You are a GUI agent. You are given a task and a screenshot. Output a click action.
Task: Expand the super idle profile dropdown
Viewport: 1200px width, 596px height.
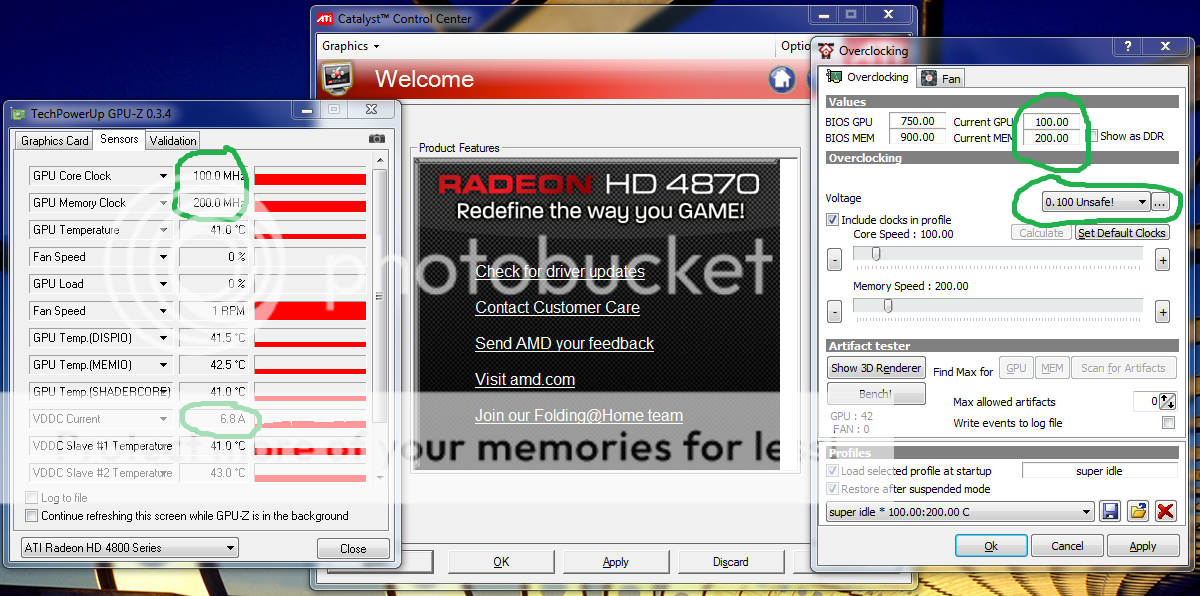(1086, 512)
